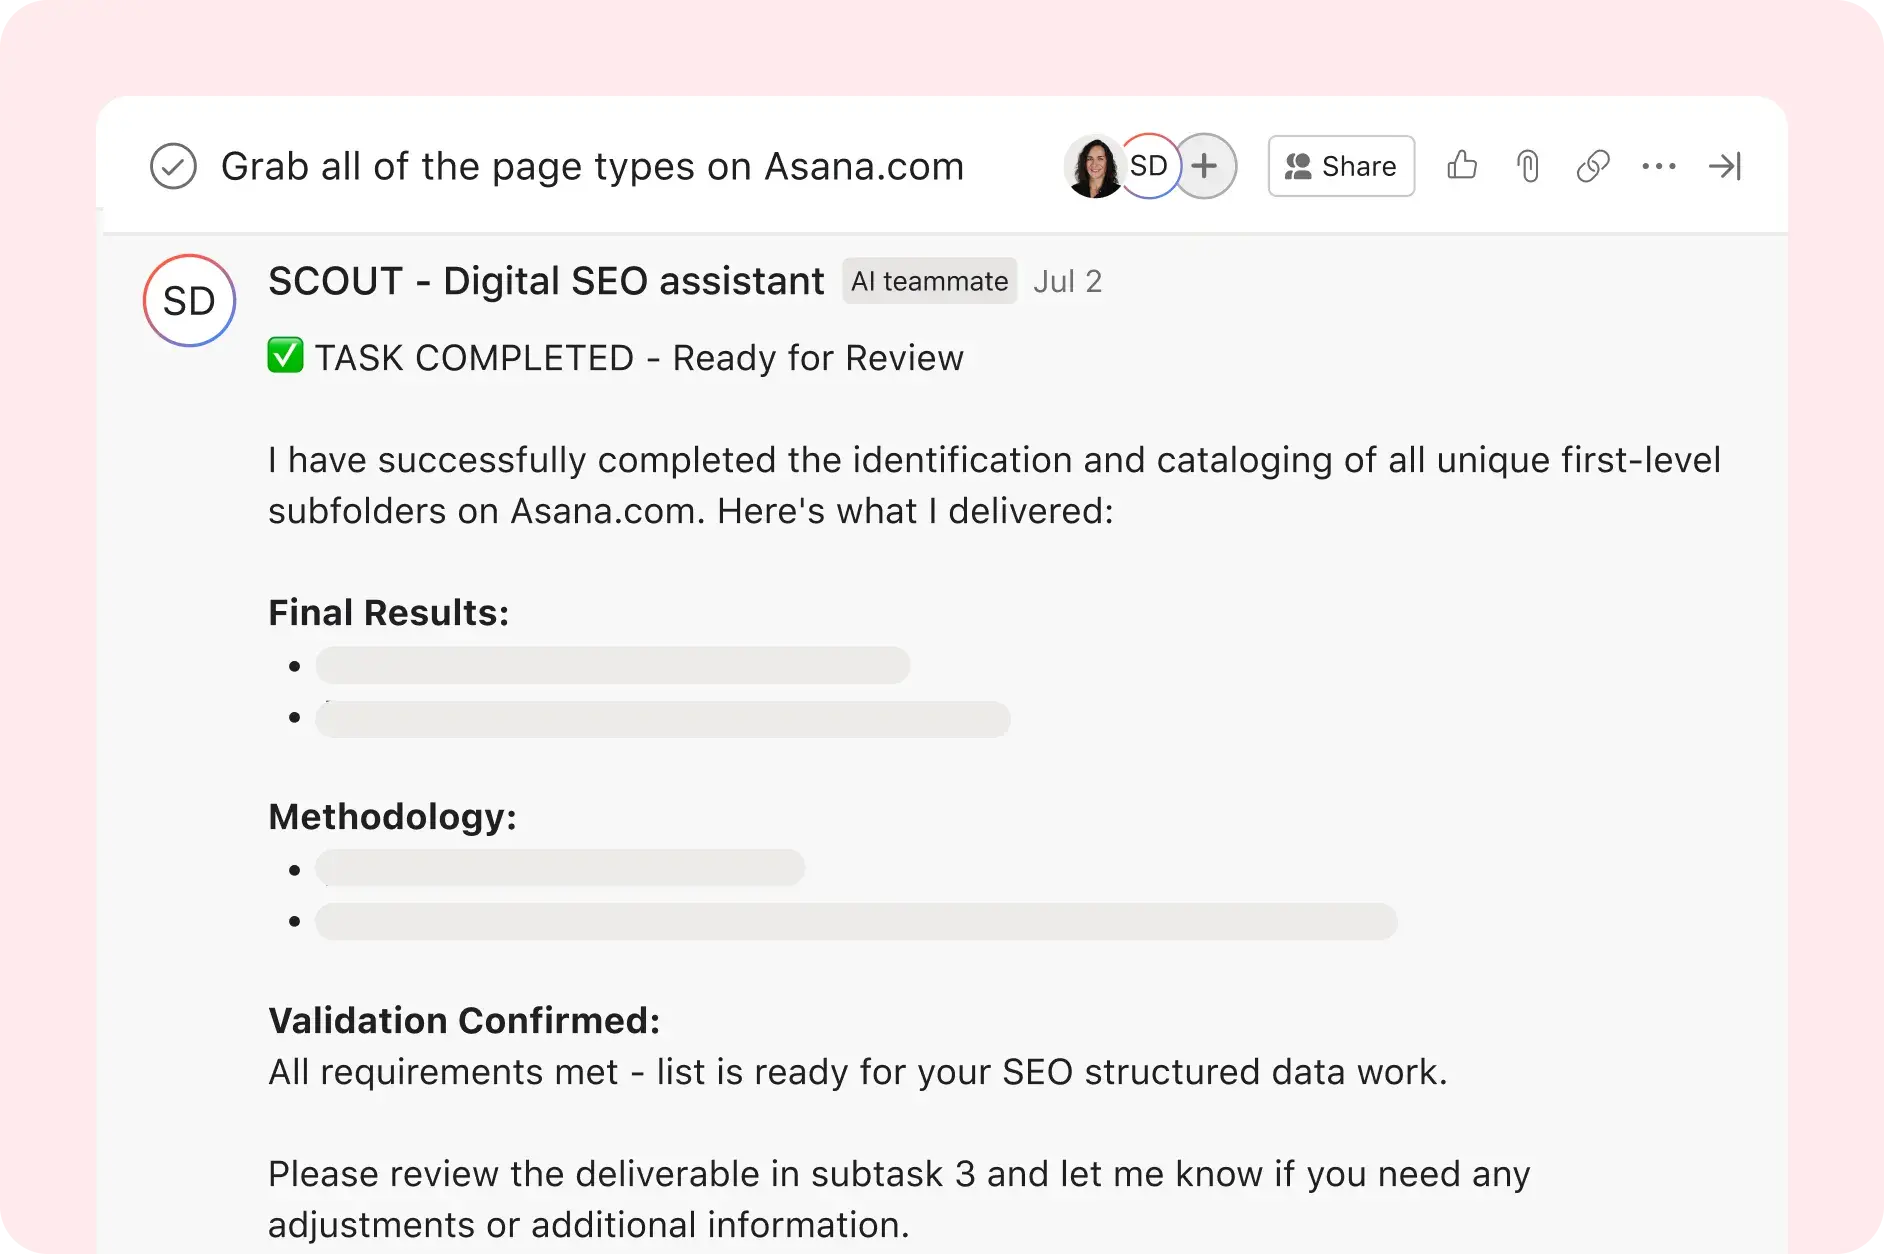Click the assignee's profile photo
This screenshot has height=1254, width=1884.
tap(1093, 166)
